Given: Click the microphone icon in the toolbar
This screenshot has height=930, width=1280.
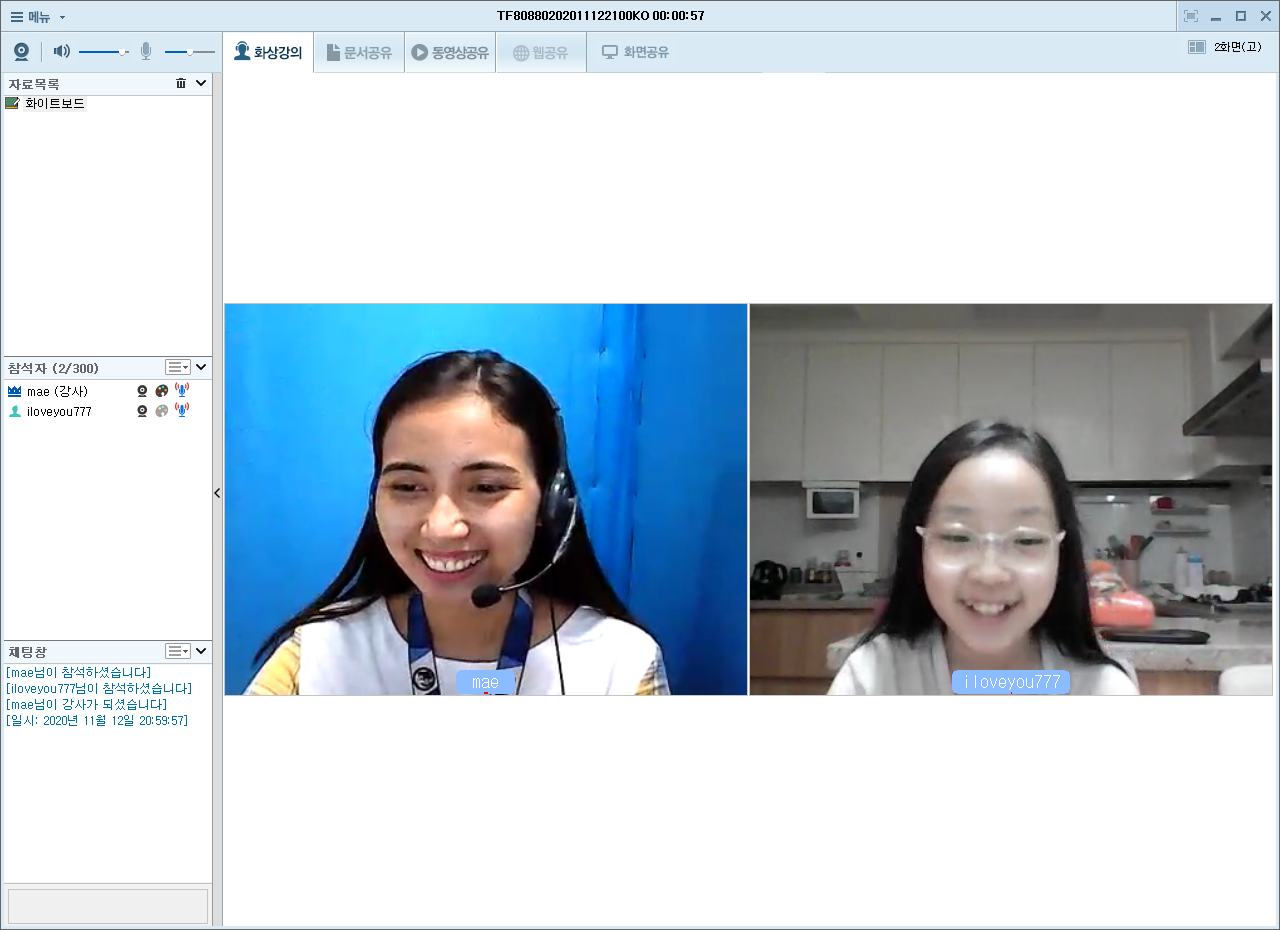Looking at the screenshot, I should (146, 51).
